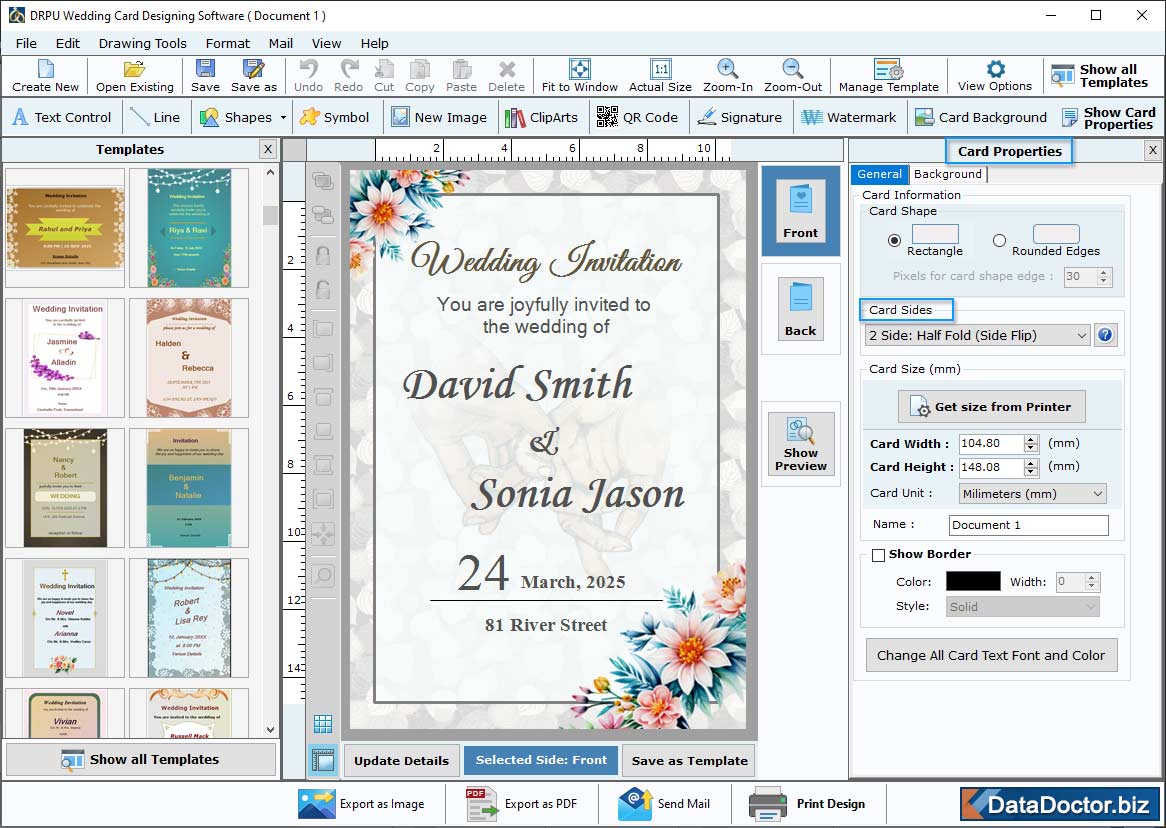Screen dimensions: 1166x828
Task: Open Card Background options
Action: (x=981, y=117)
